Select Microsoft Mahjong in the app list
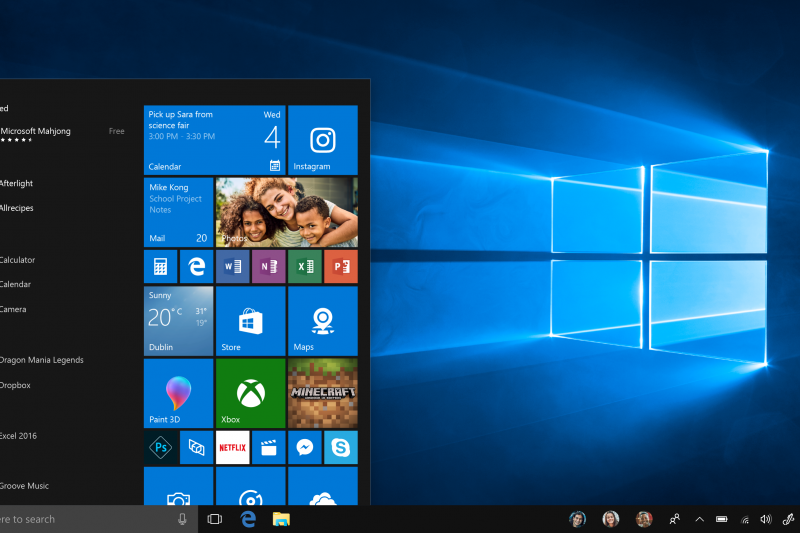Viewport: 800px width, 533px height. pos(36,131)
